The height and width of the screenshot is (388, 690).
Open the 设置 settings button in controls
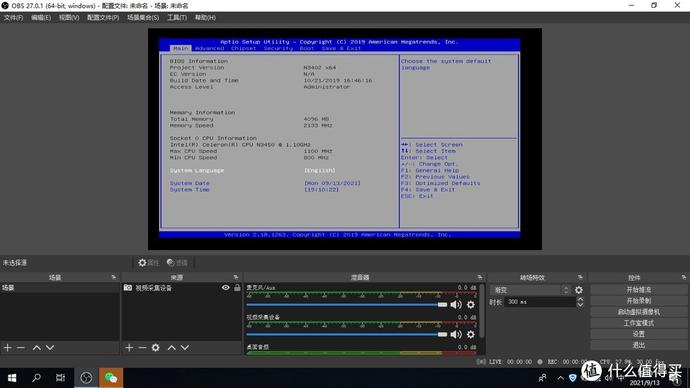pos(639,334)
